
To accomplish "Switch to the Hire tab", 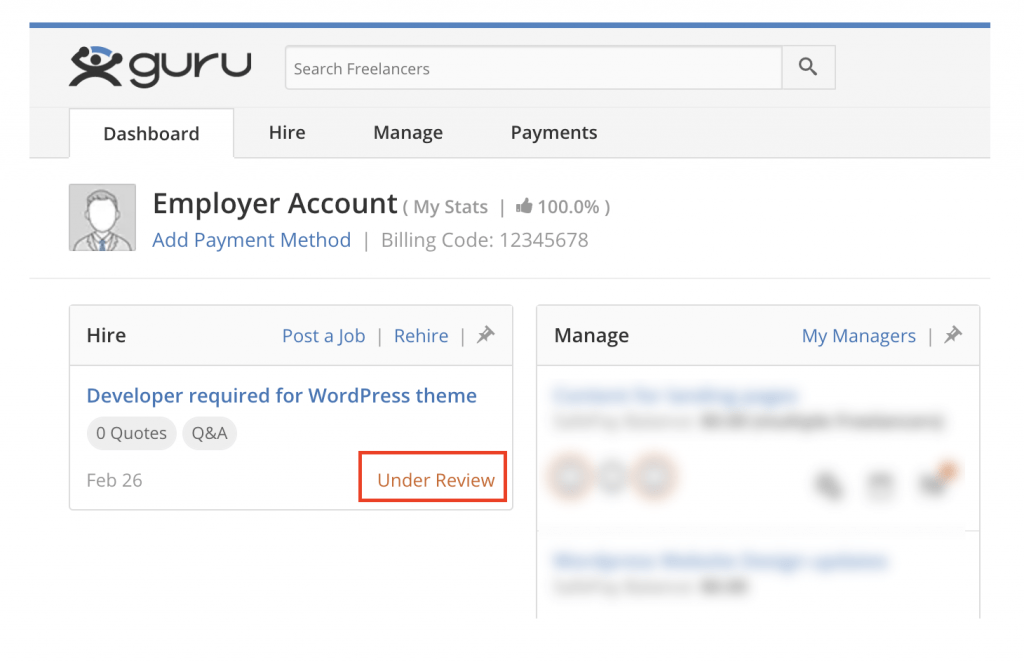I will (287, 132).
